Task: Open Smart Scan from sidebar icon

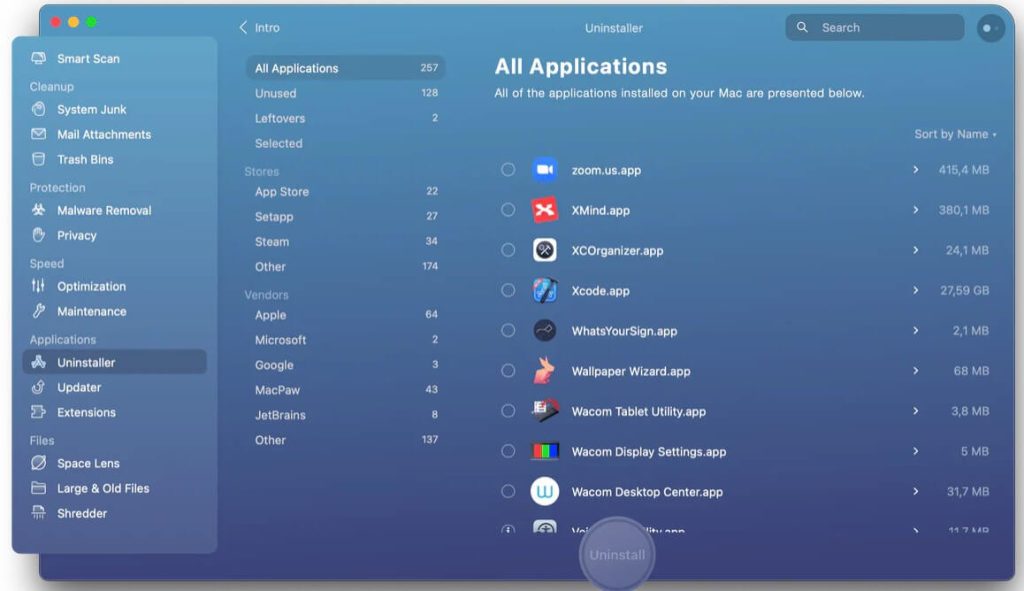Action: click(39, 59)
